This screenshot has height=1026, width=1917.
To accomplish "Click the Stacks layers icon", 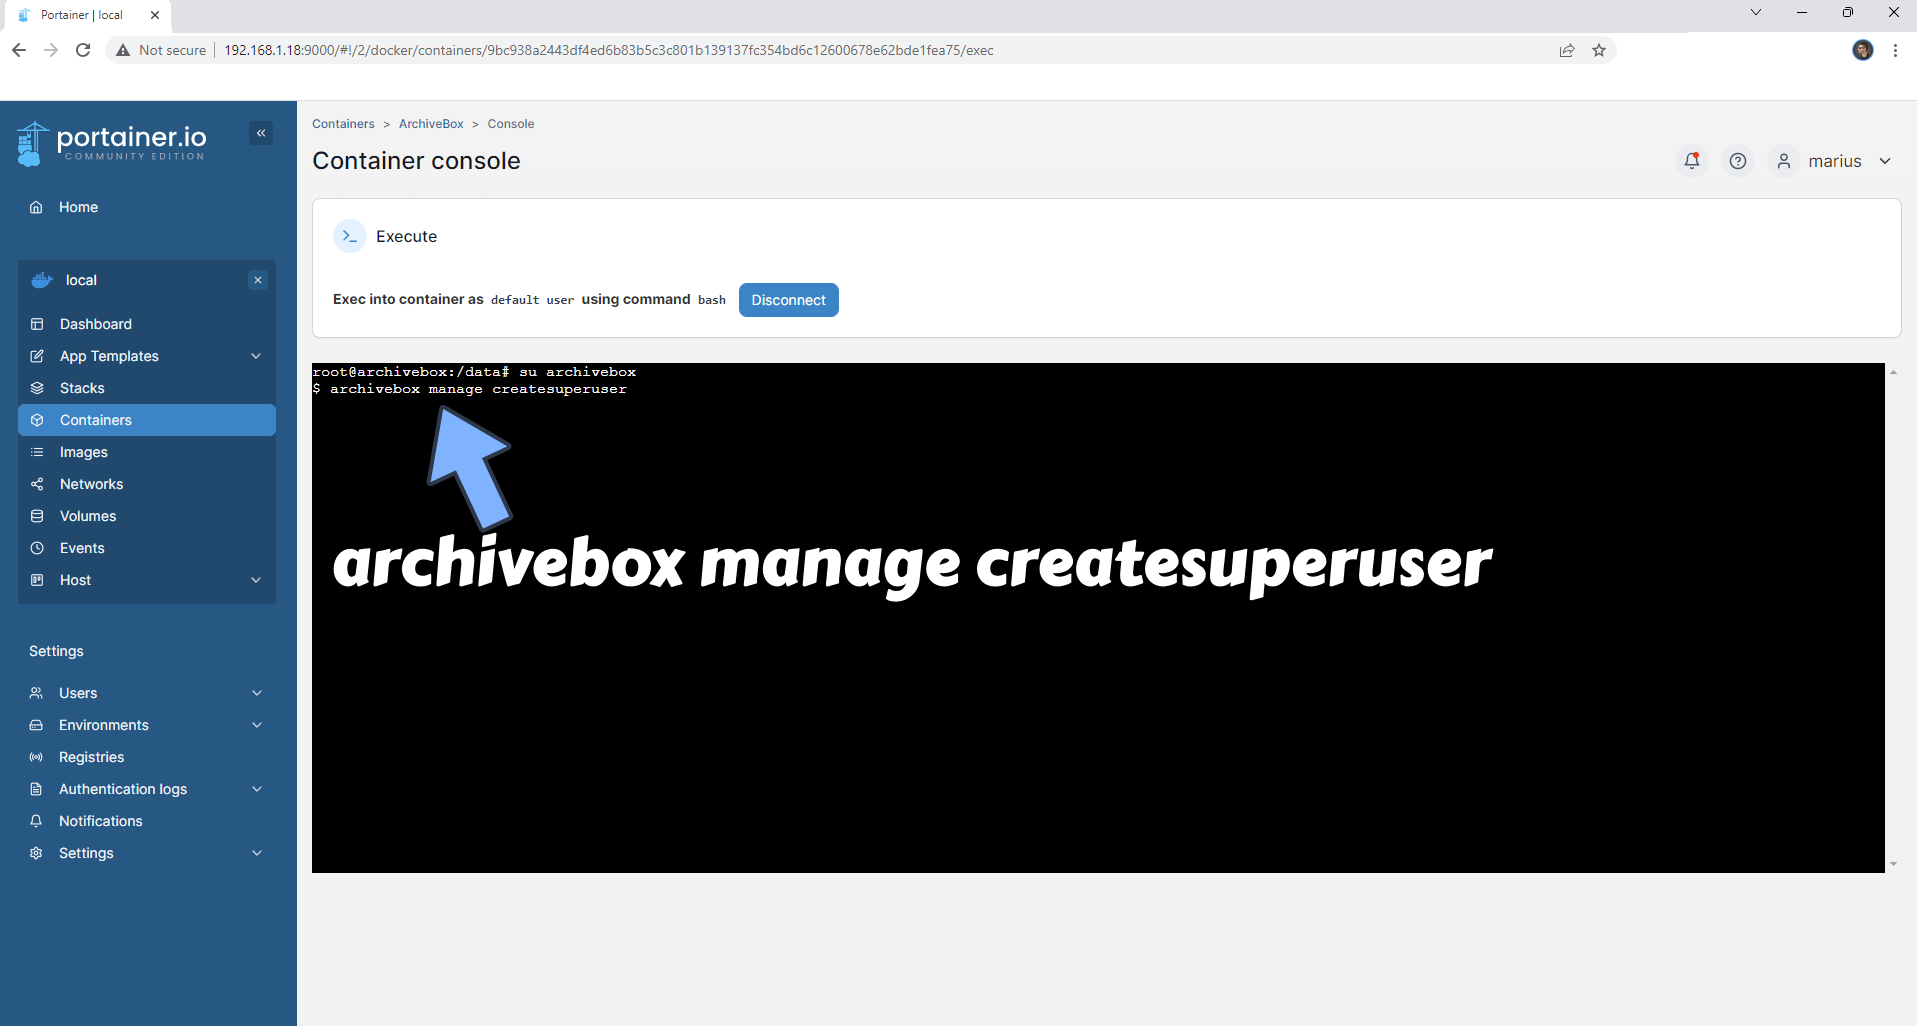I will tap(37, 388).
